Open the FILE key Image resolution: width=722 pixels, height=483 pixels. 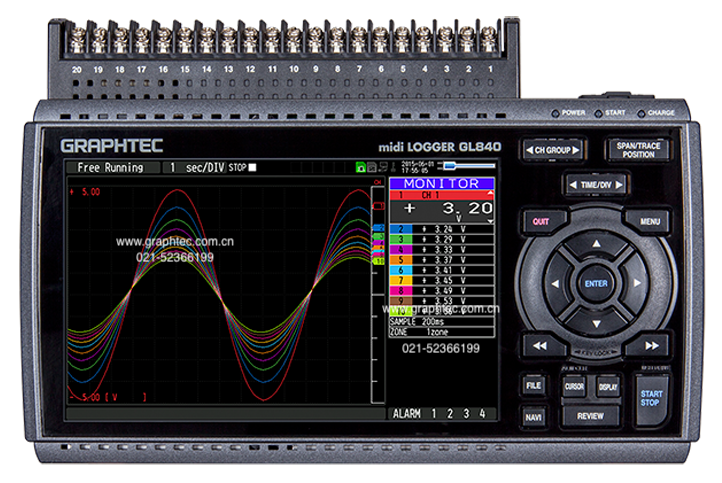[534, 385]
